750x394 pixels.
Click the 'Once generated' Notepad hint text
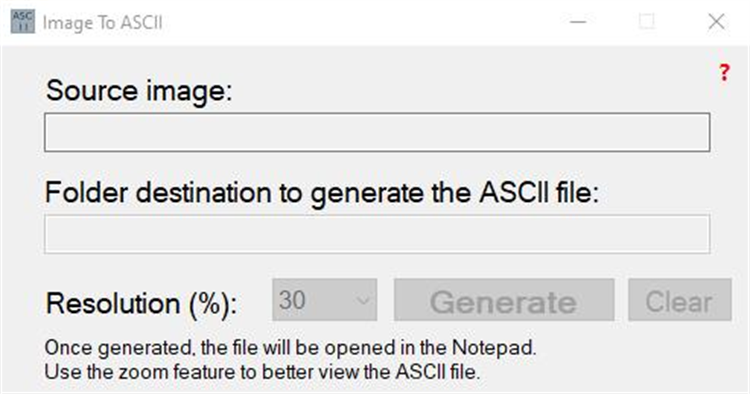click(290, 348)
